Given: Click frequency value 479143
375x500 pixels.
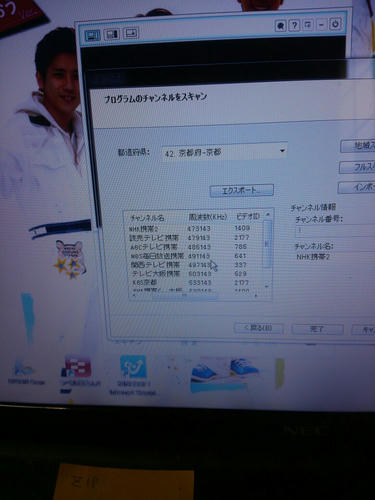Looking at the screenshot, I should click(199, 238).
